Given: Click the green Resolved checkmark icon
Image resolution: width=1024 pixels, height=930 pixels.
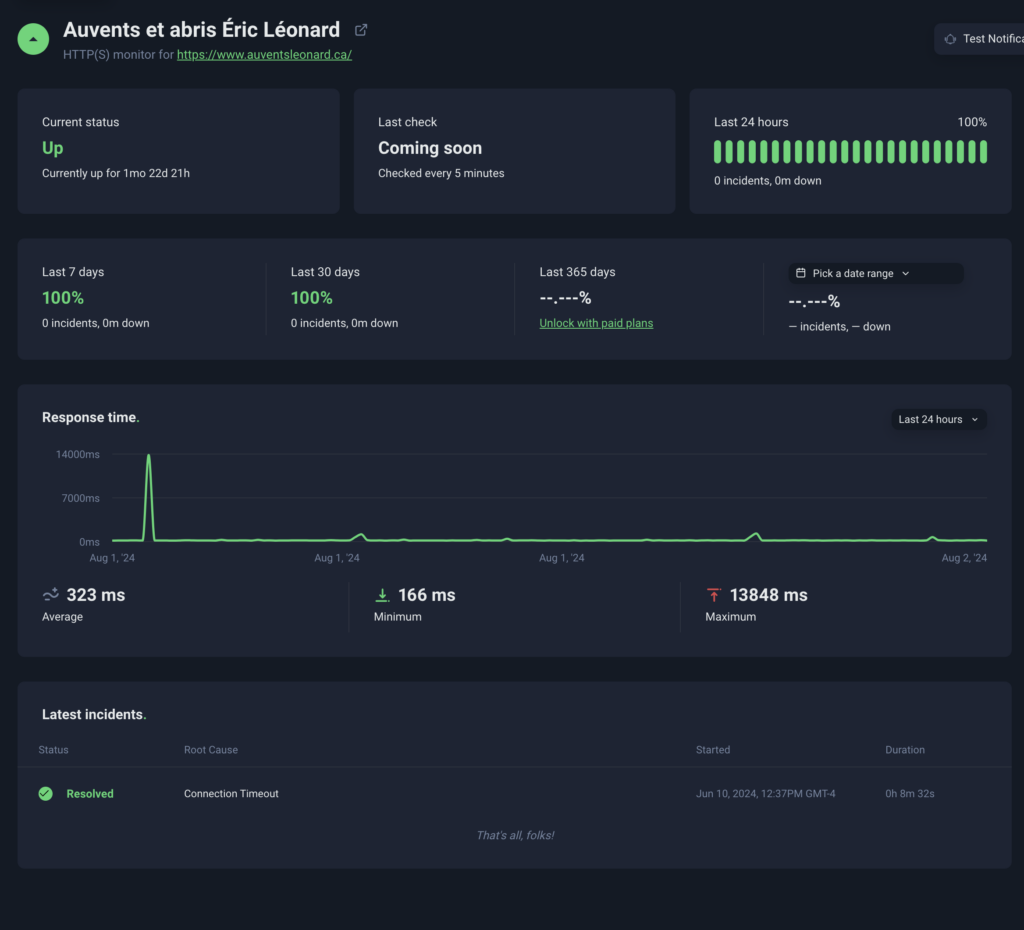Looking at the screenshot, I should [x=45, y=794].
